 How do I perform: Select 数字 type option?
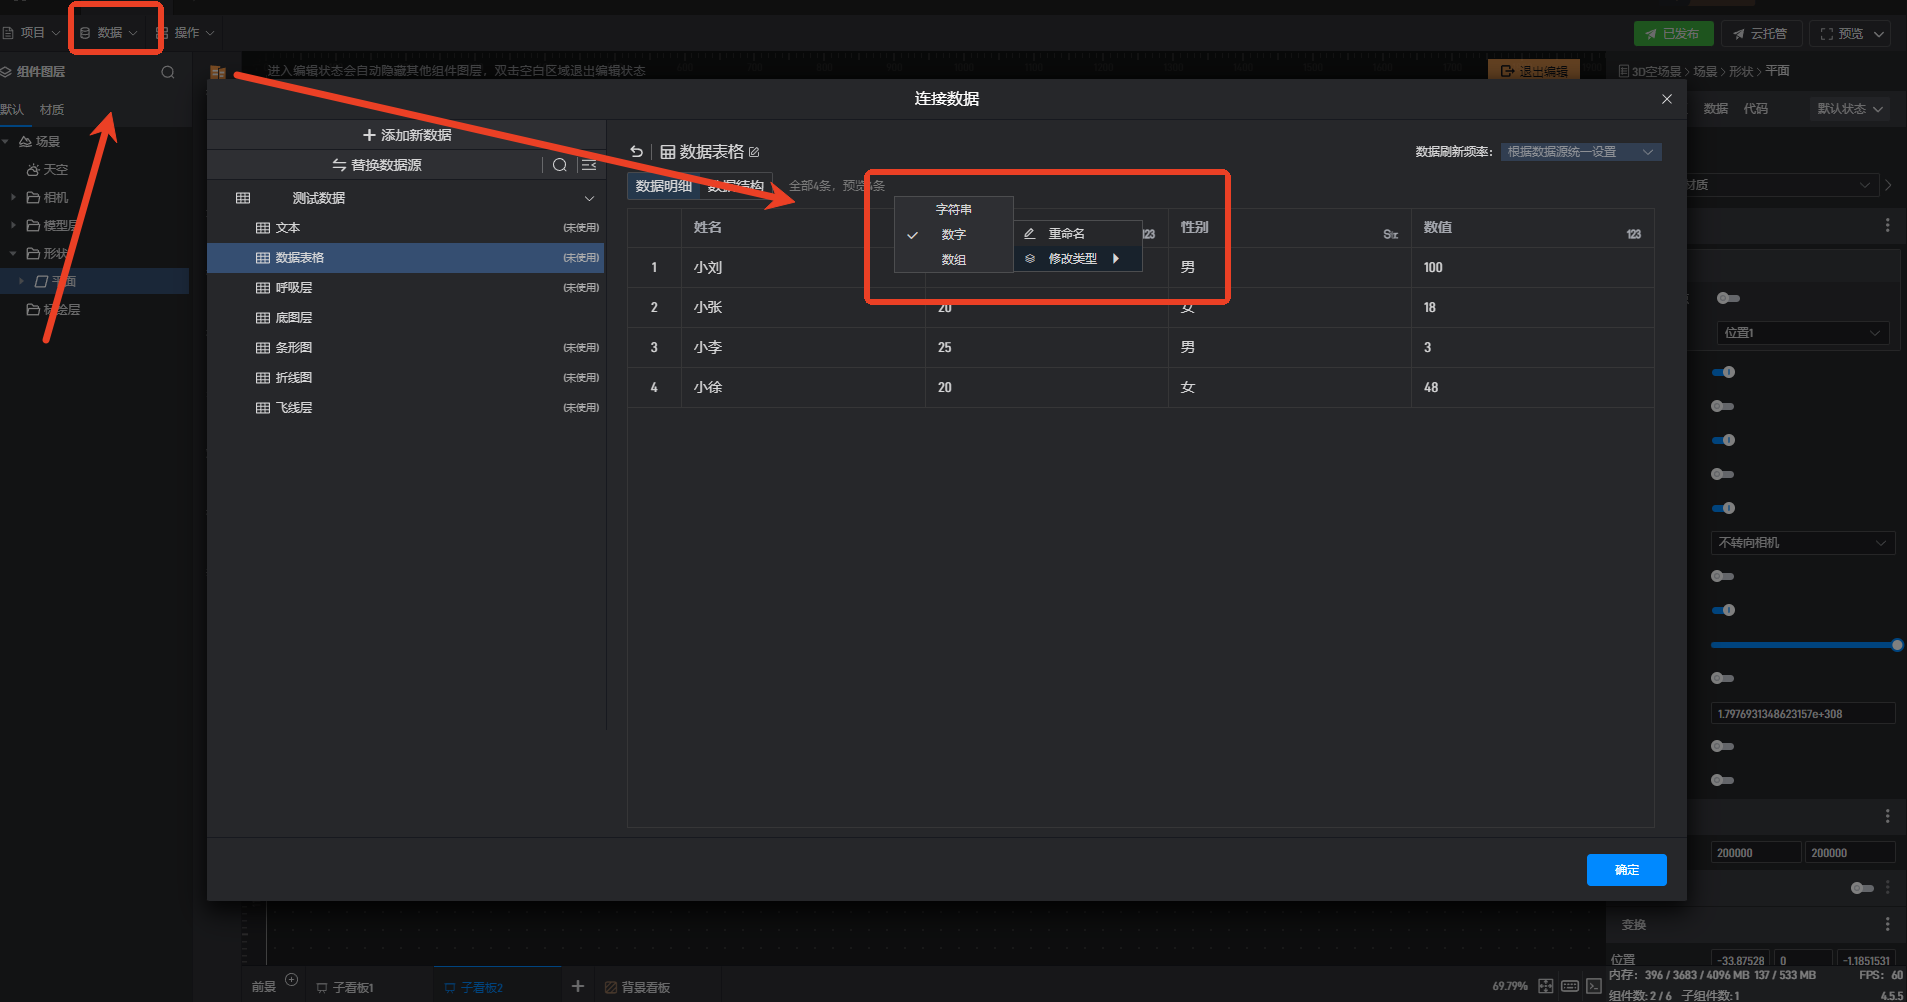pos(954,235)
